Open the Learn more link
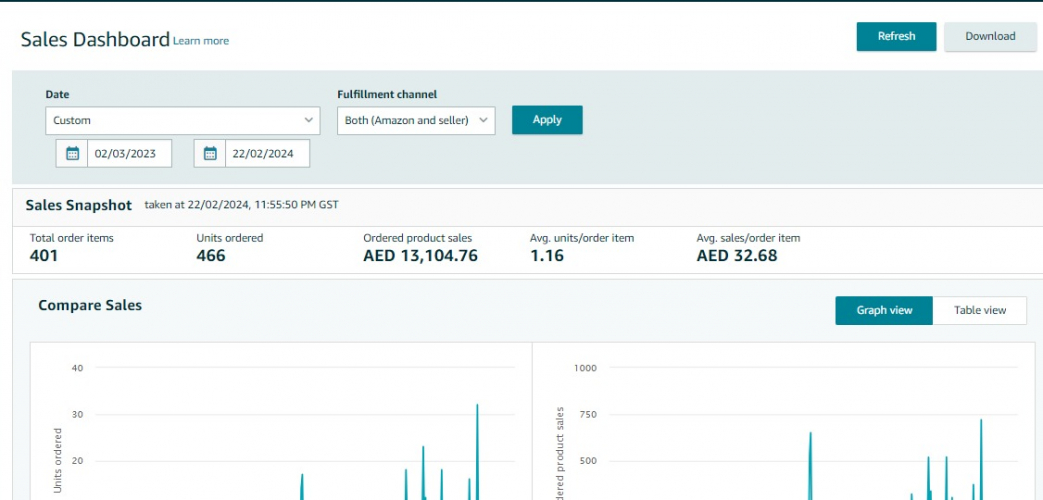Screen dimensions: 1043x500 click(201, 41)
